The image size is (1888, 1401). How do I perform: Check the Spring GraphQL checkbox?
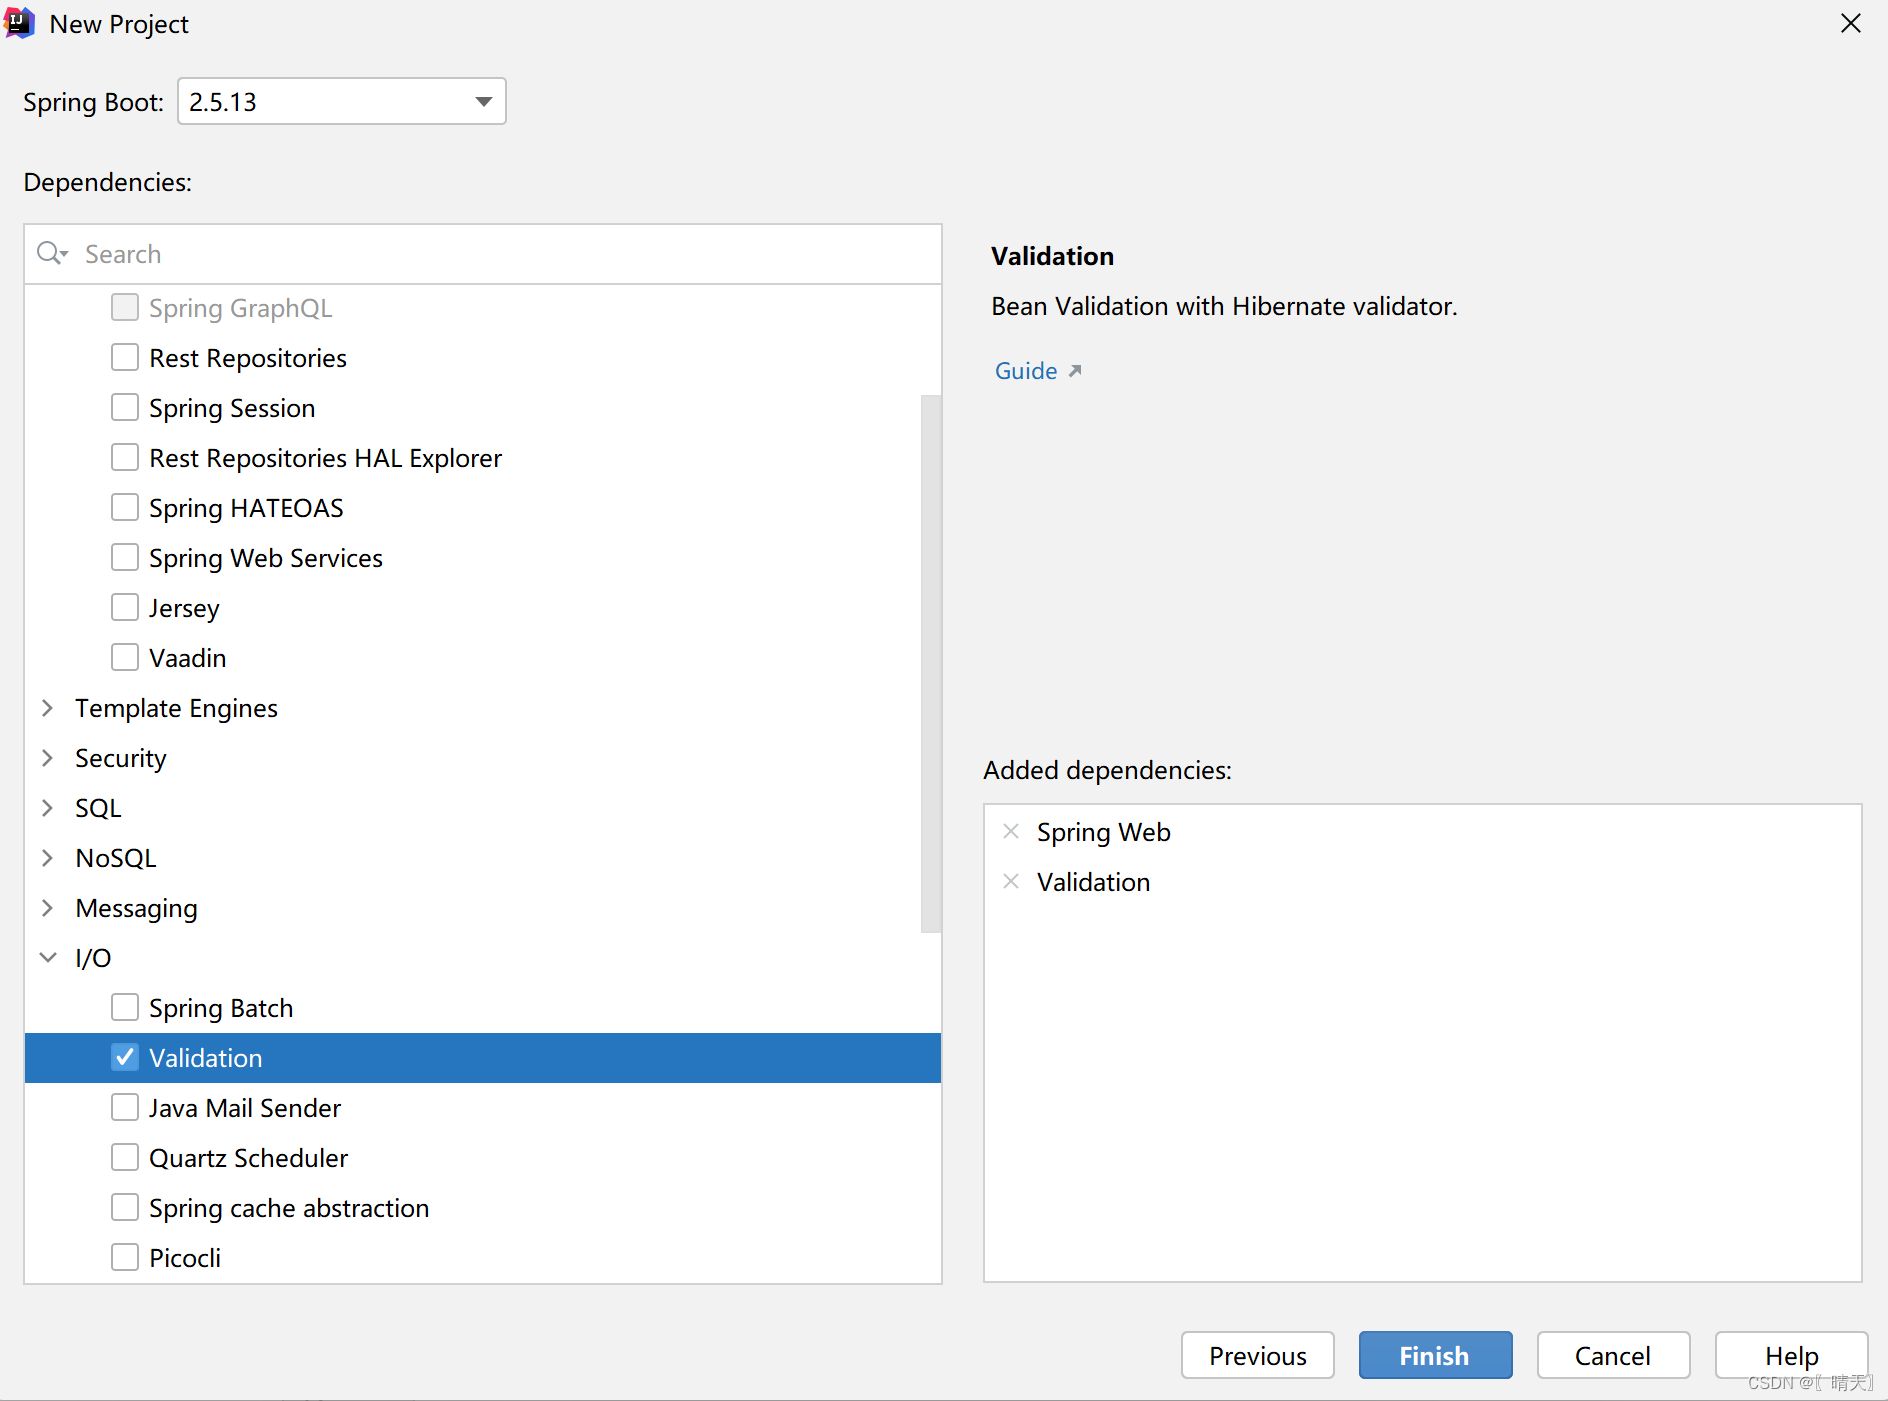[x=125, y=307]
